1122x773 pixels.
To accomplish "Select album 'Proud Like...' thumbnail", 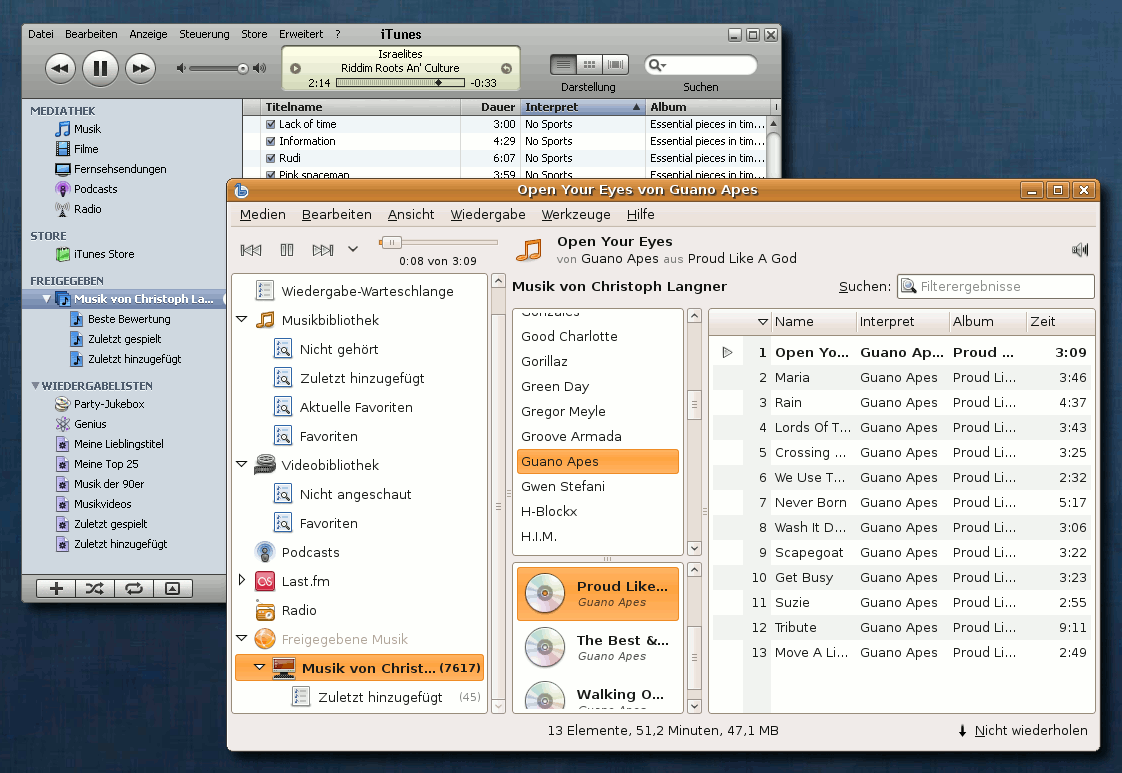I will (545, 593).
